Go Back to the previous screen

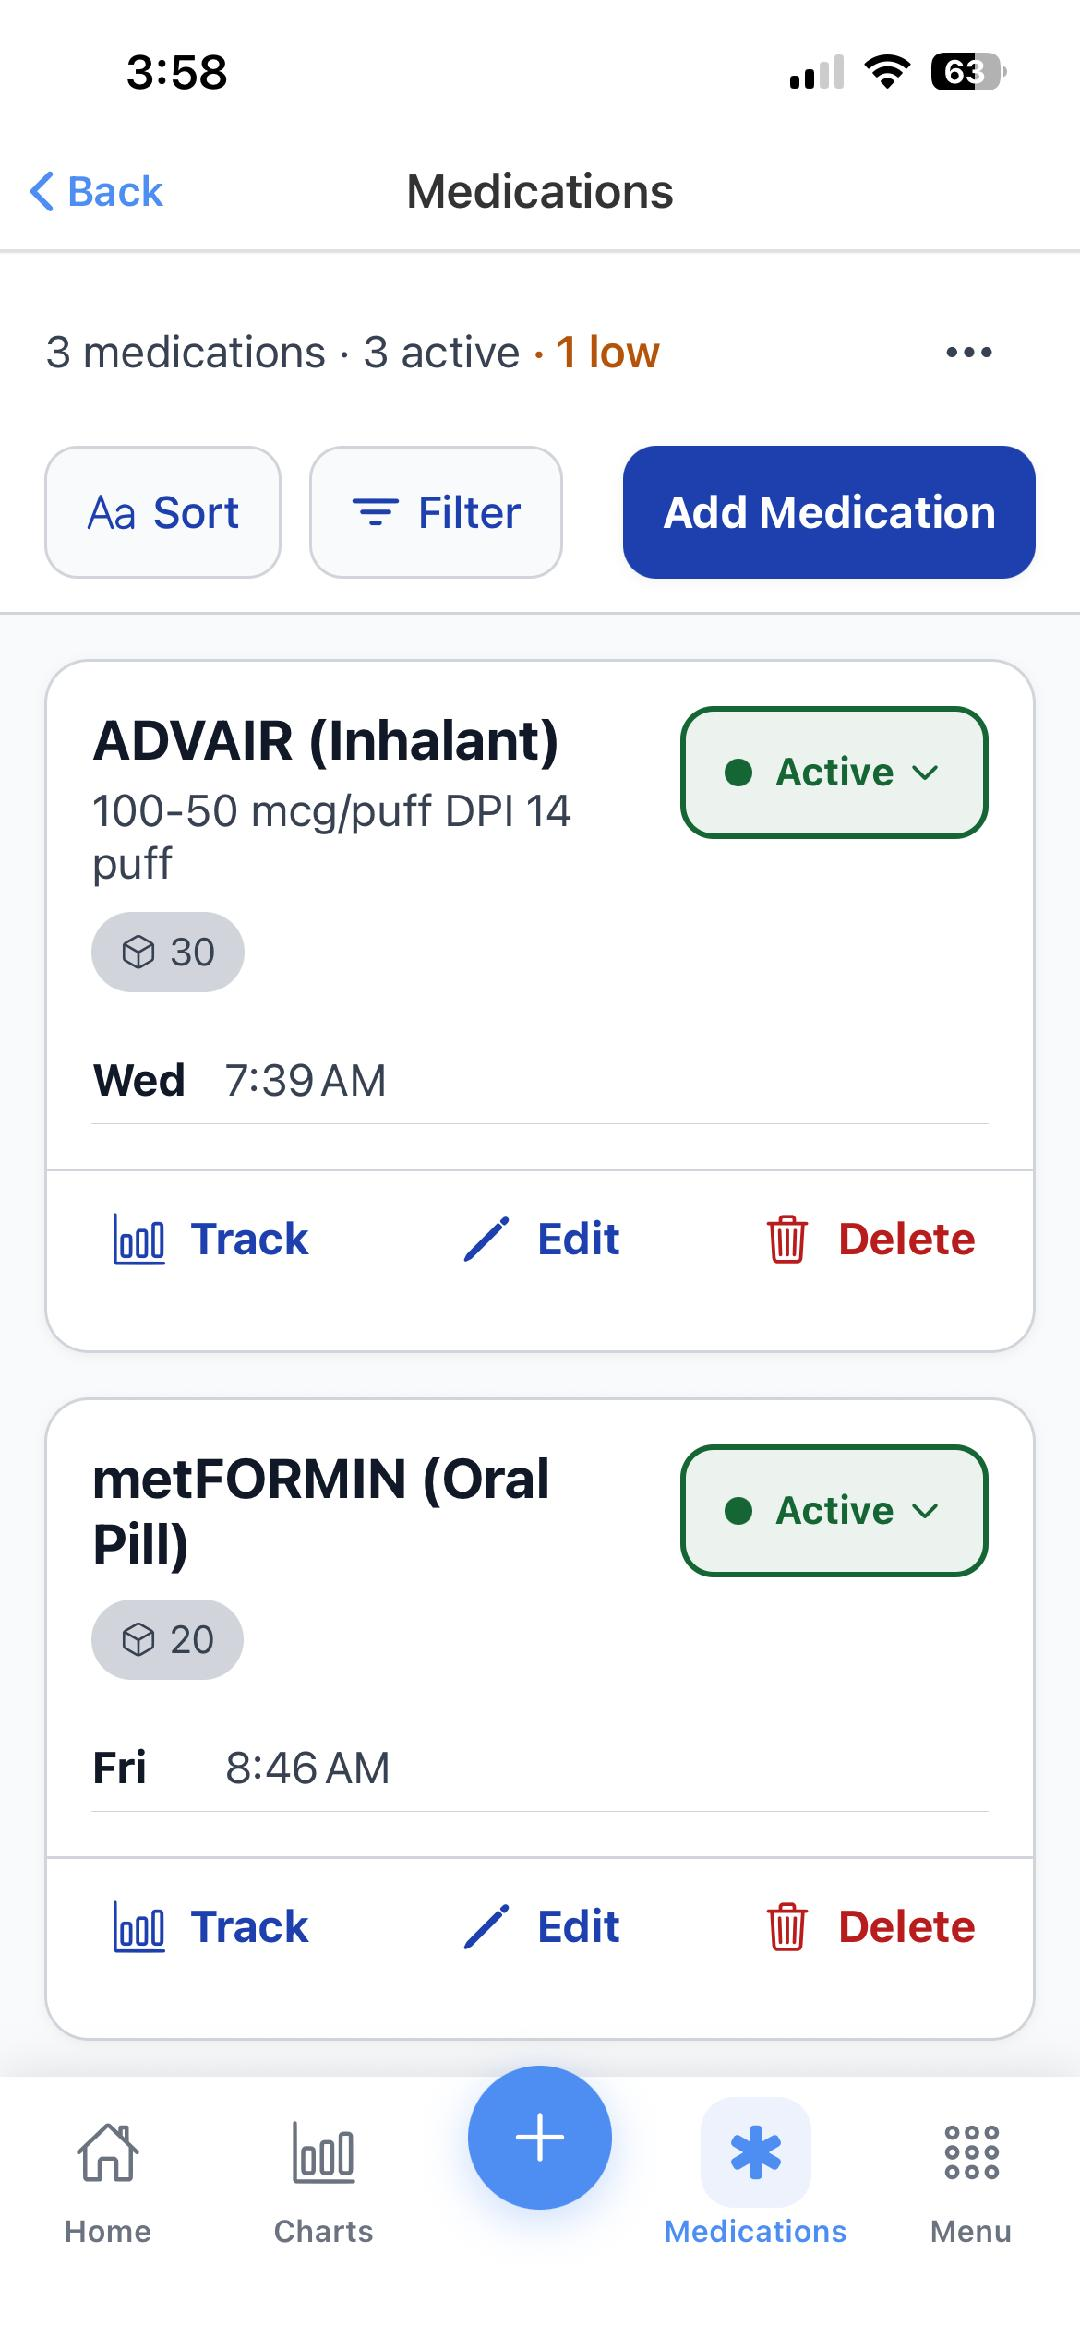(96, 190)
